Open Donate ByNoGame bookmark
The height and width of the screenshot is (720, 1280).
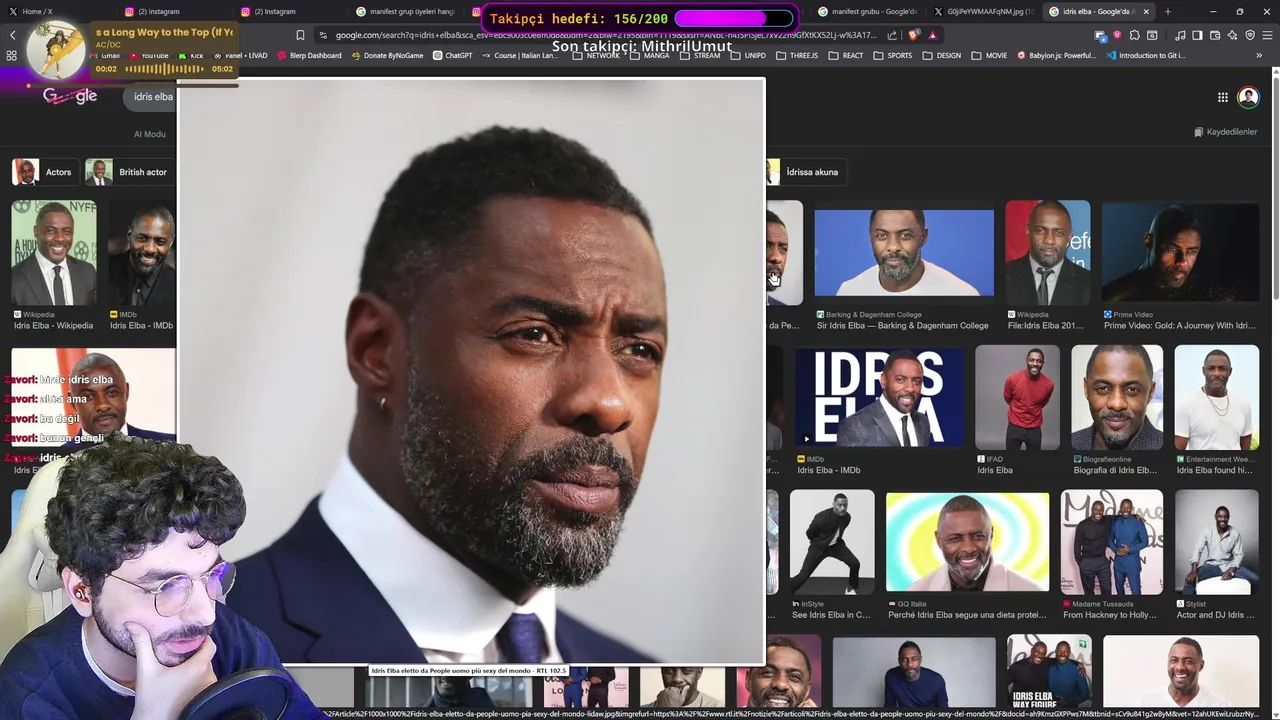pyautogui.click(x=387, y=55)
